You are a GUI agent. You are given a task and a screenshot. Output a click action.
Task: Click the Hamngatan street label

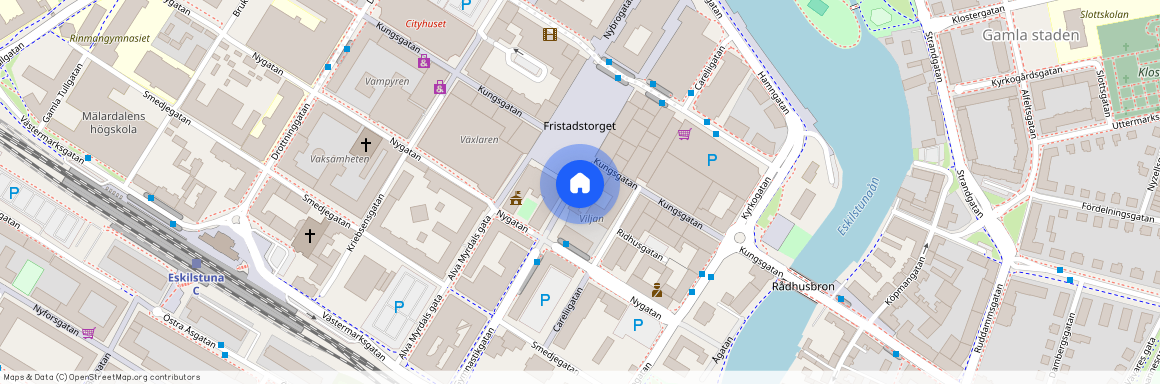pyautogui.click(x=773, y=92)
